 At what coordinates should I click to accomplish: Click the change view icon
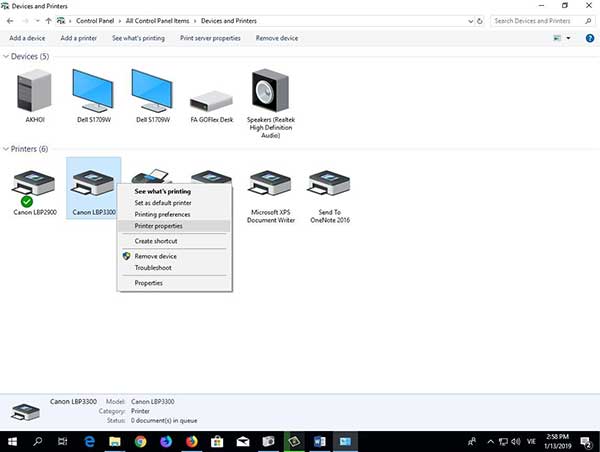(x=557, y=38)
